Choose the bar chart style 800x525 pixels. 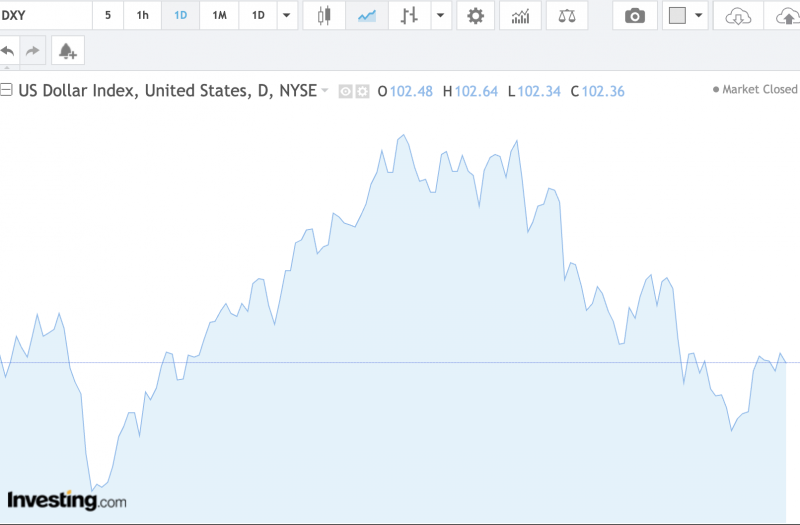click(409, 16)
